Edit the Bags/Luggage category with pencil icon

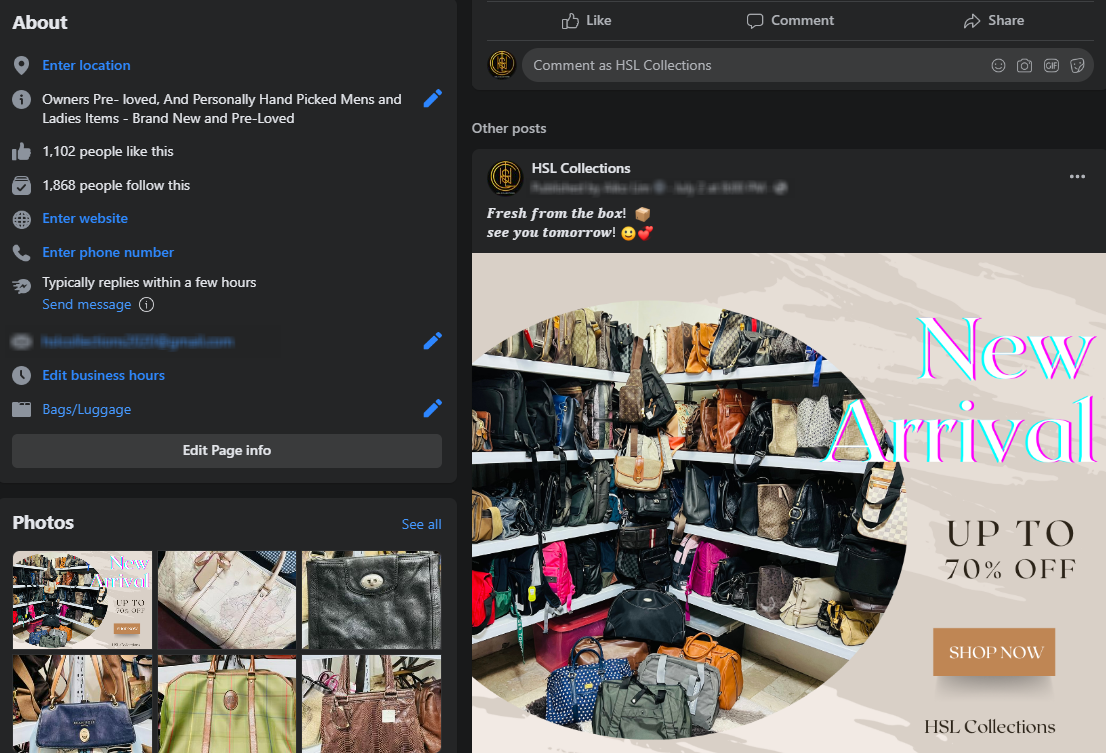(x=432, y=408)
